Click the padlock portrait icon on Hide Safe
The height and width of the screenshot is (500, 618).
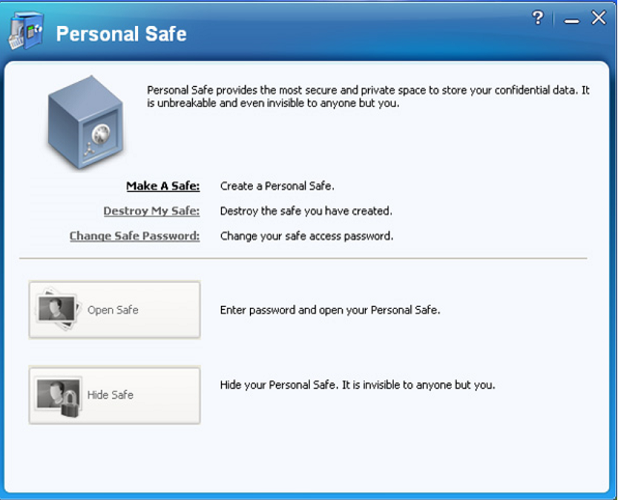pyautogui.click(x=59, y=396)
